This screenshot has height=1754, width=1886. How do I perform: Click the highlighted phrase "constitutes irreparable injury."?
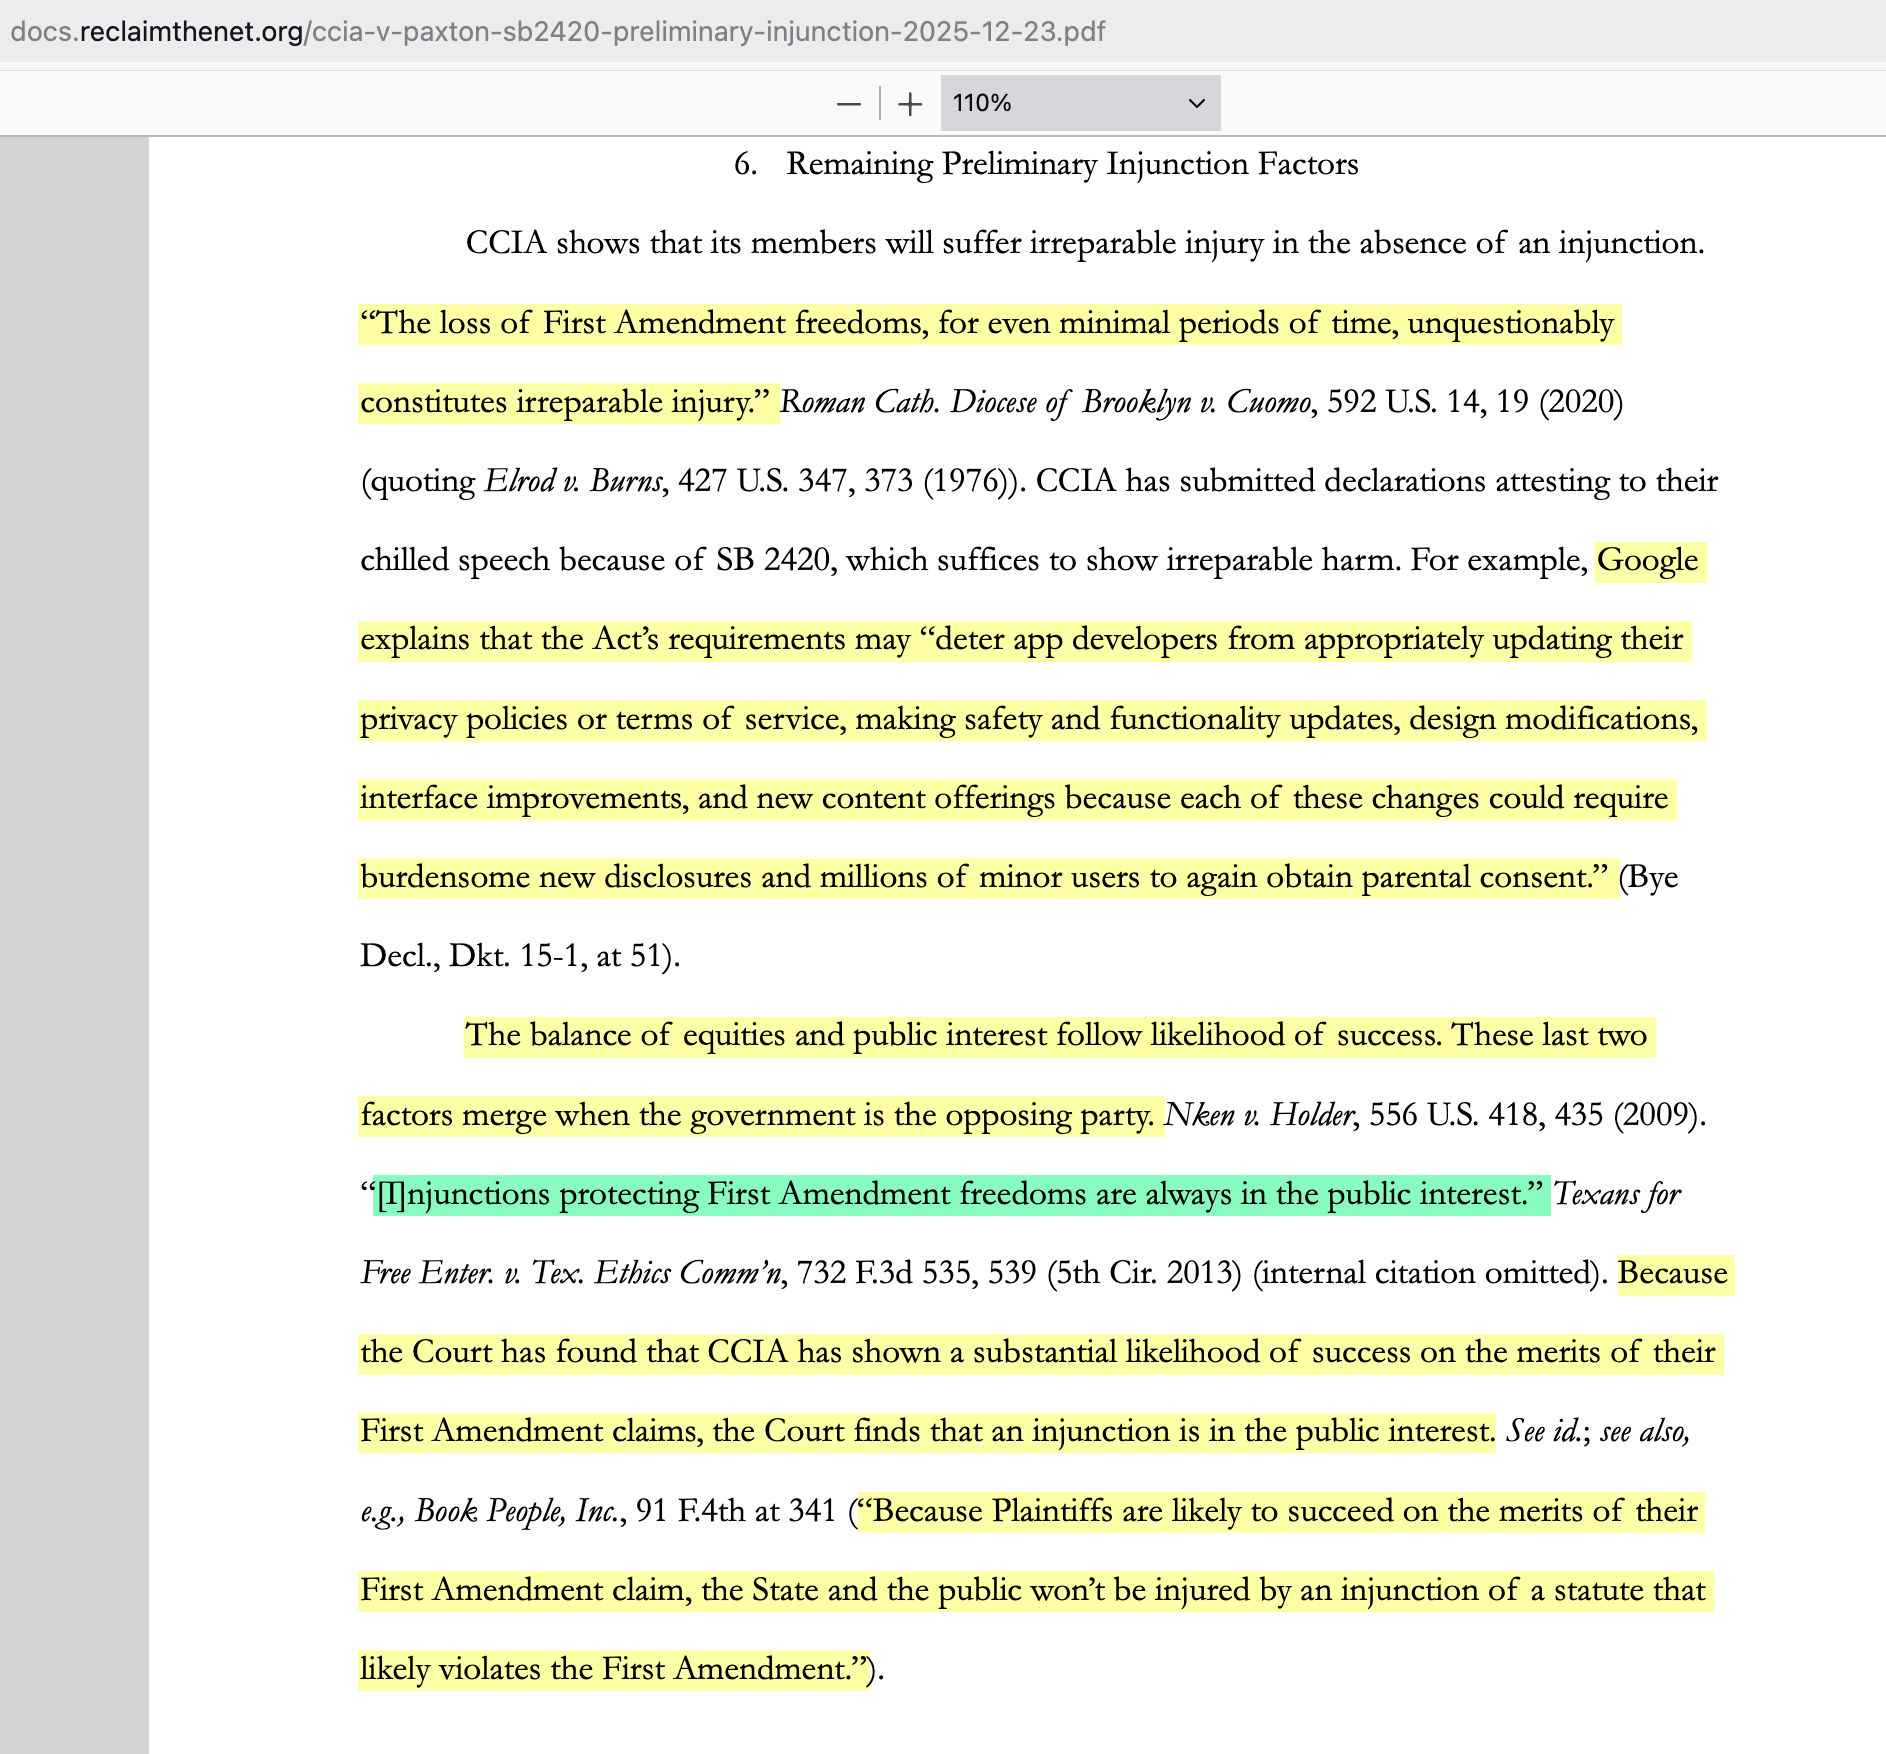click(x=565, y=402)
